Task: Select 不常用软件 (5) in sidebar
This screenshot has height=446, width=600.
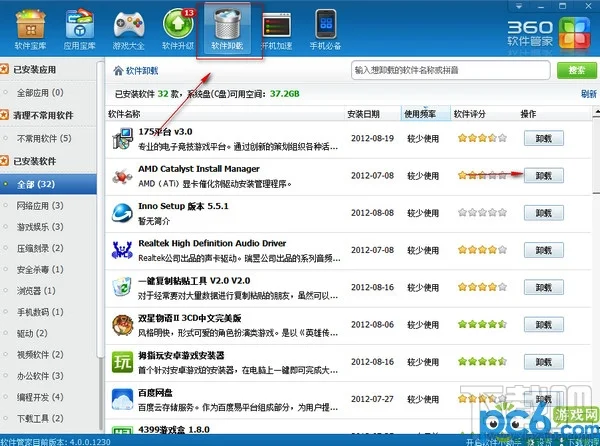Action: (44, 138)
